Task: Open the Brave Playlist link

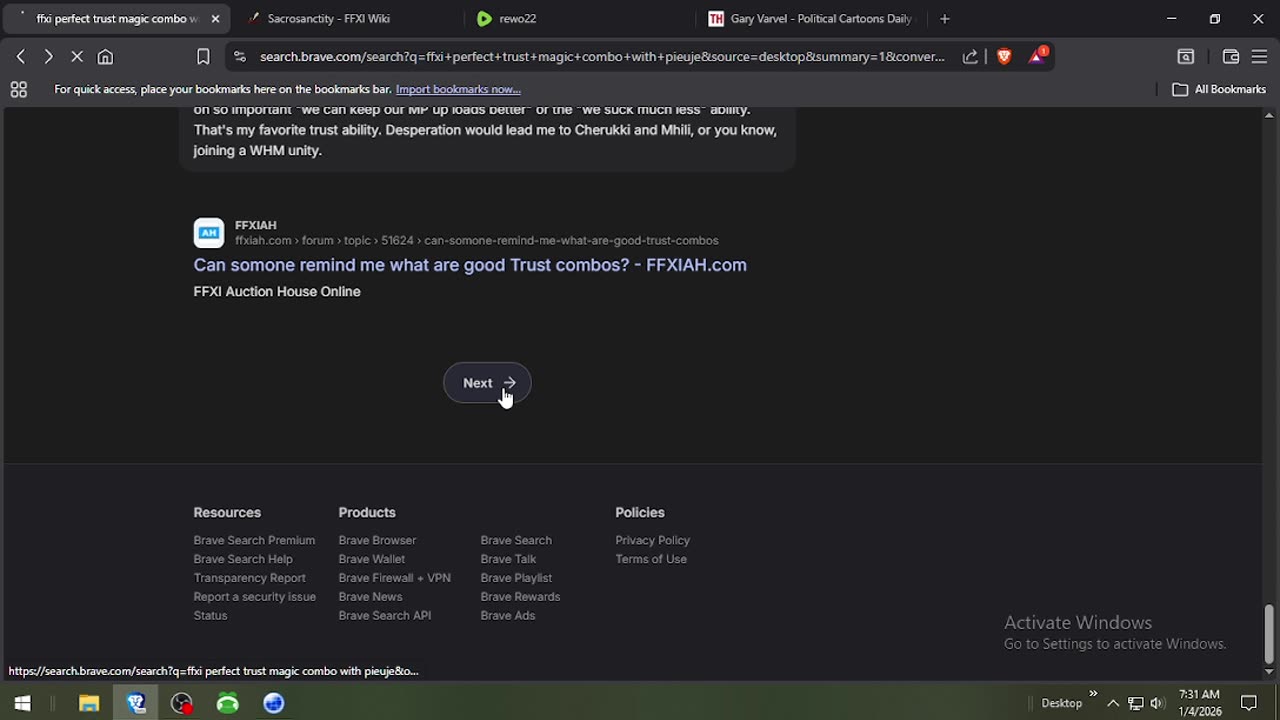Action: point(516,578)
